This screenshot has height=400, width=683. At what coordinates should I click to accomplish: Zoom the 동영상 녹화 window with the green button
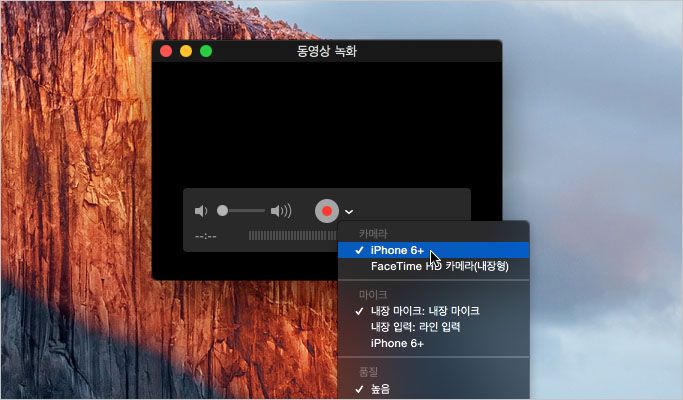click(x=206, y=51)
